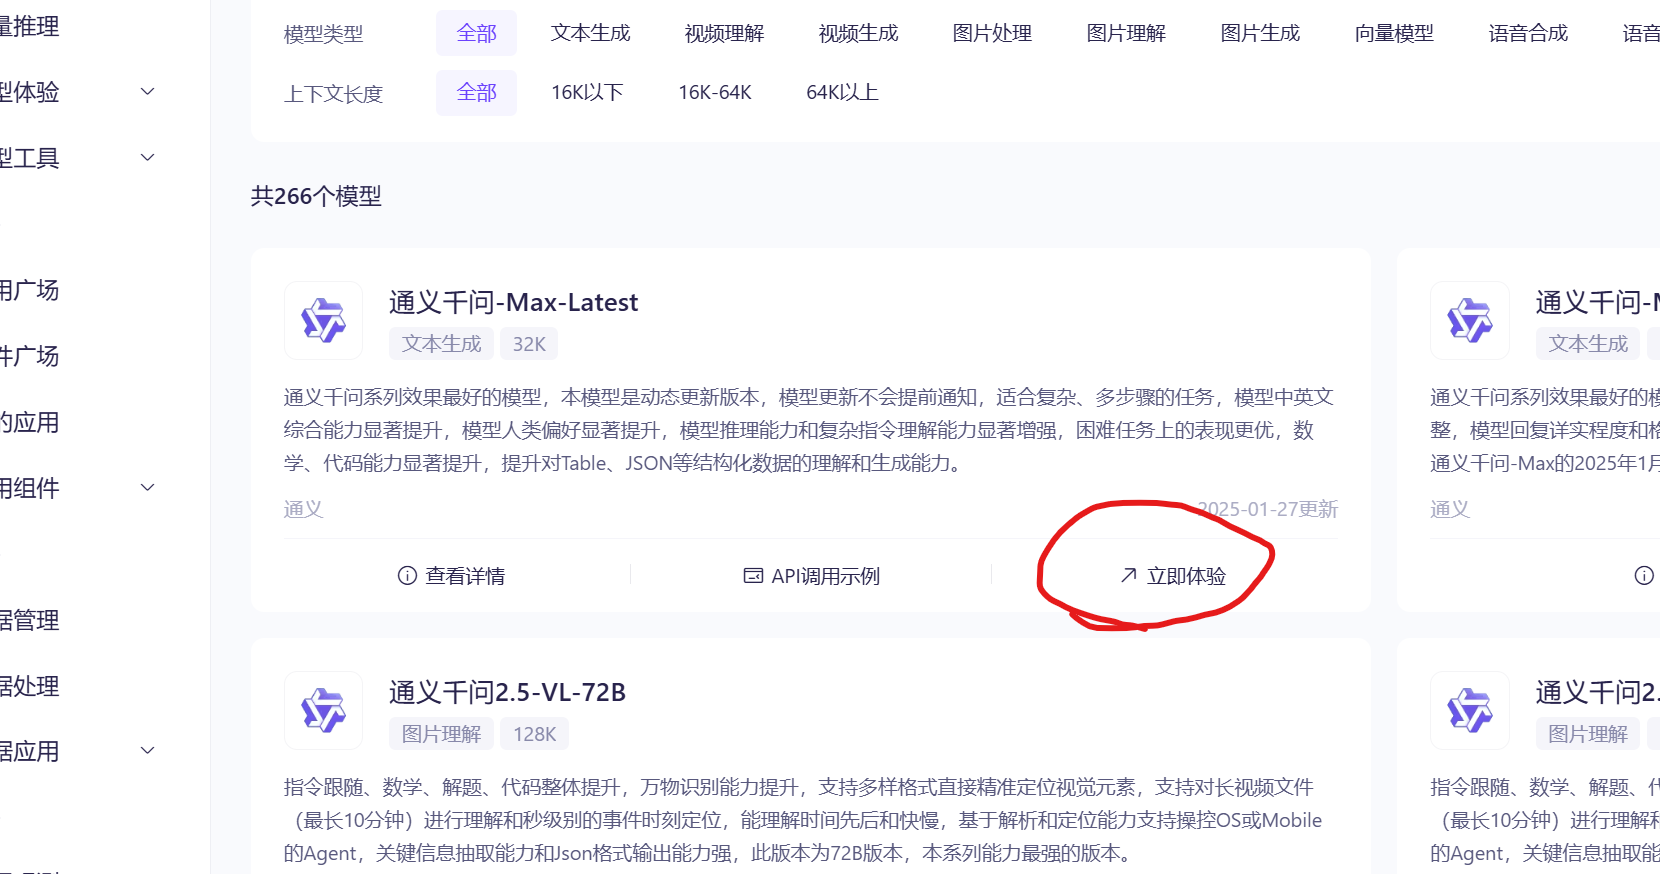Click the arrow icon beside 立即体验
The image size is (1660, 874).
point(1129,575)
